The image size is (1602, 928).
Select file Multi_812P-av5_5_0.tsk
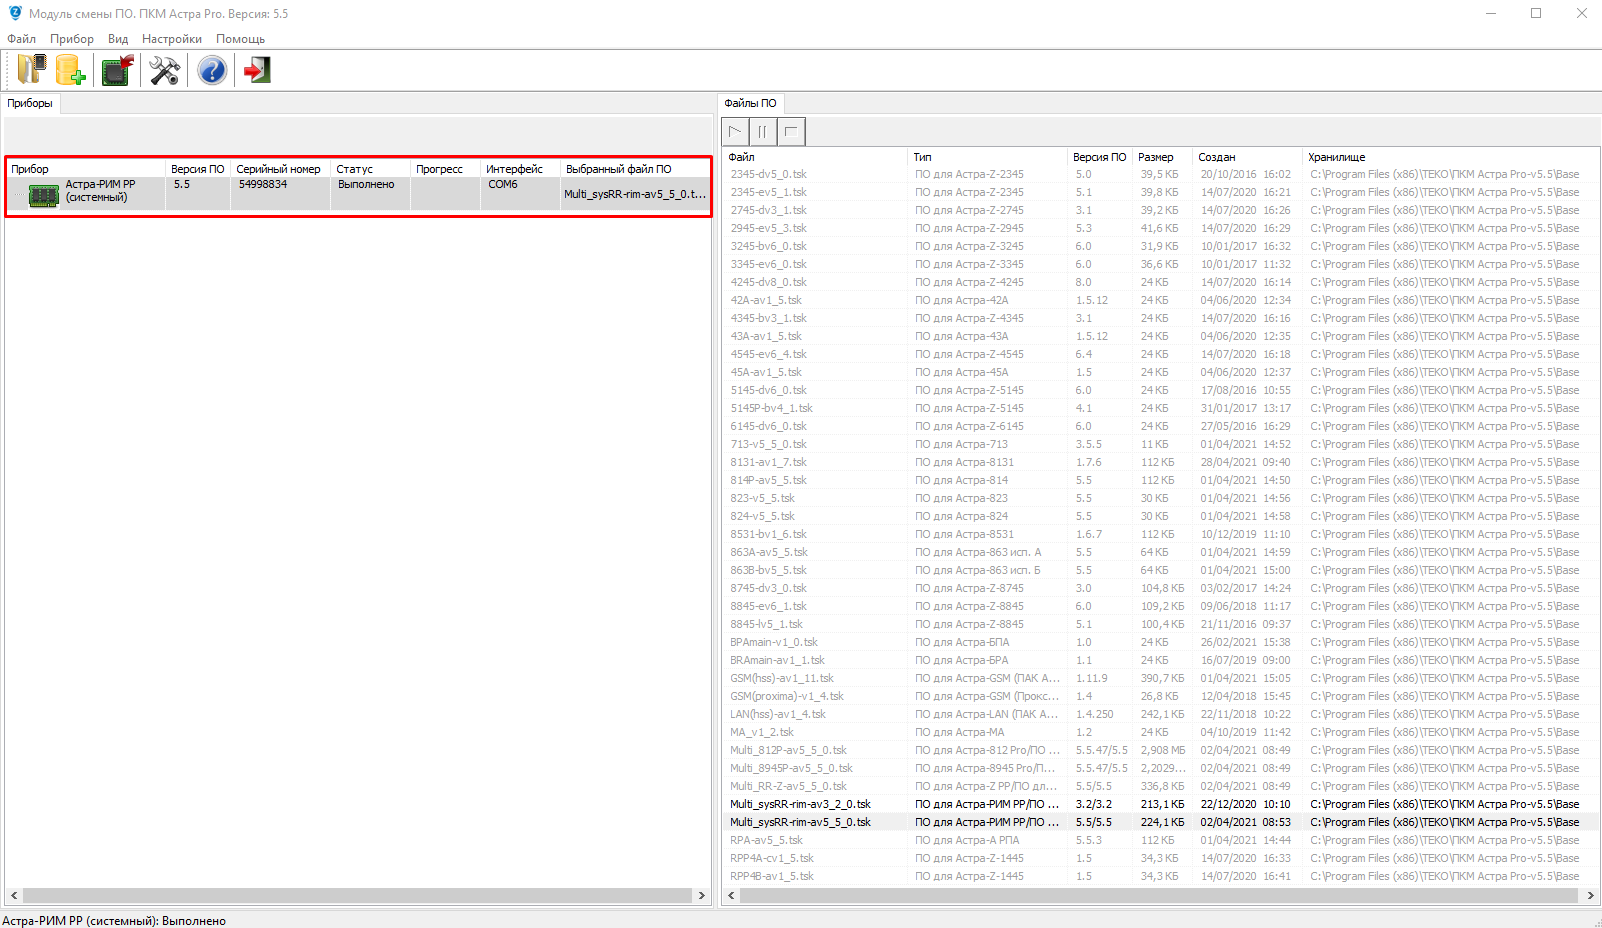tap(788, 750)
